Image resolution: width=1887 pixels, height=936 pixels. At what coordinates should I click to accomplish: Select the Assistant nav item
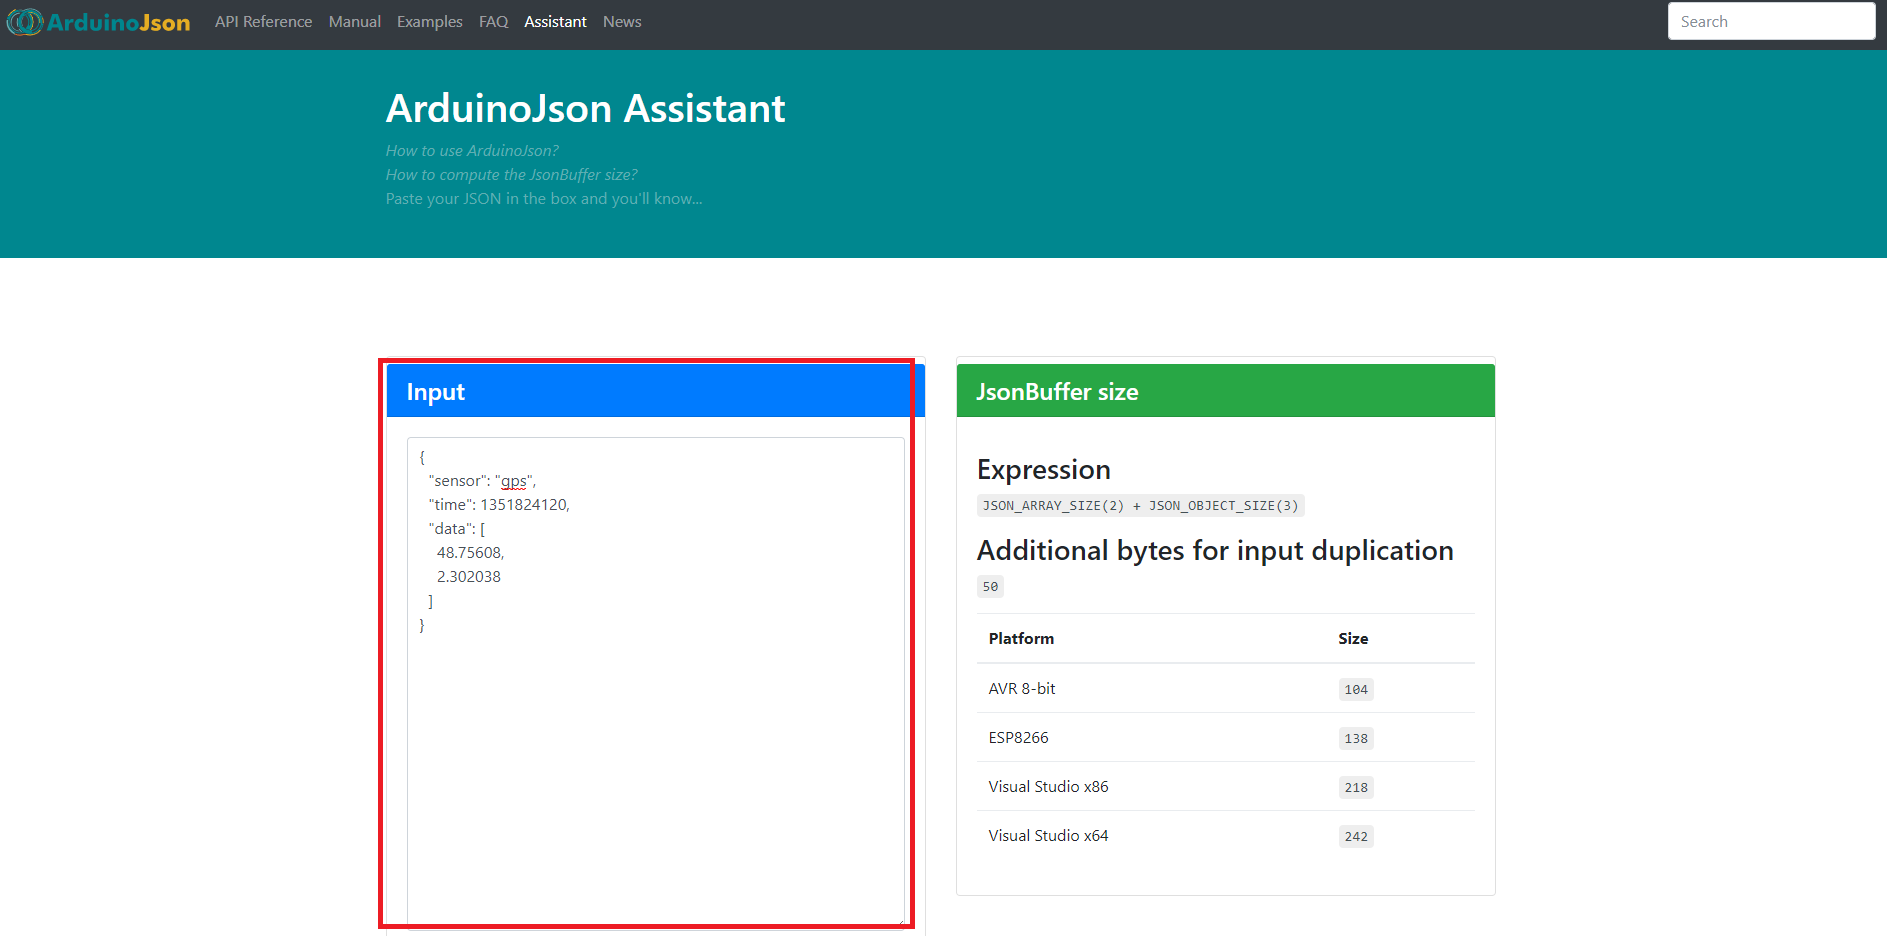click(x=555, y=21)
